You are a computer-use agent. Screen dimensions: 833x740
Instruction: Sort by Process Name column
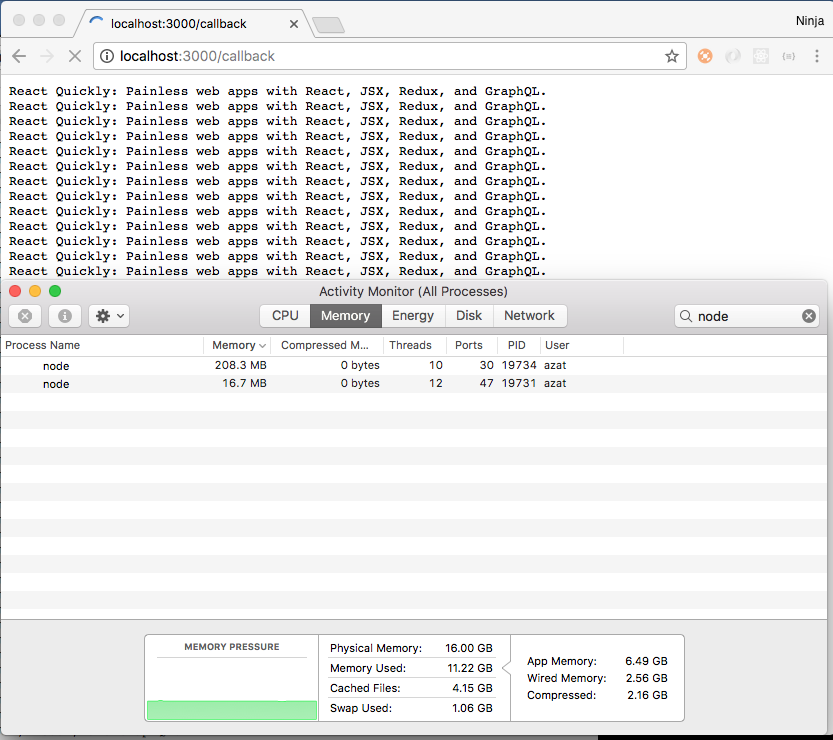coord(103,345)
